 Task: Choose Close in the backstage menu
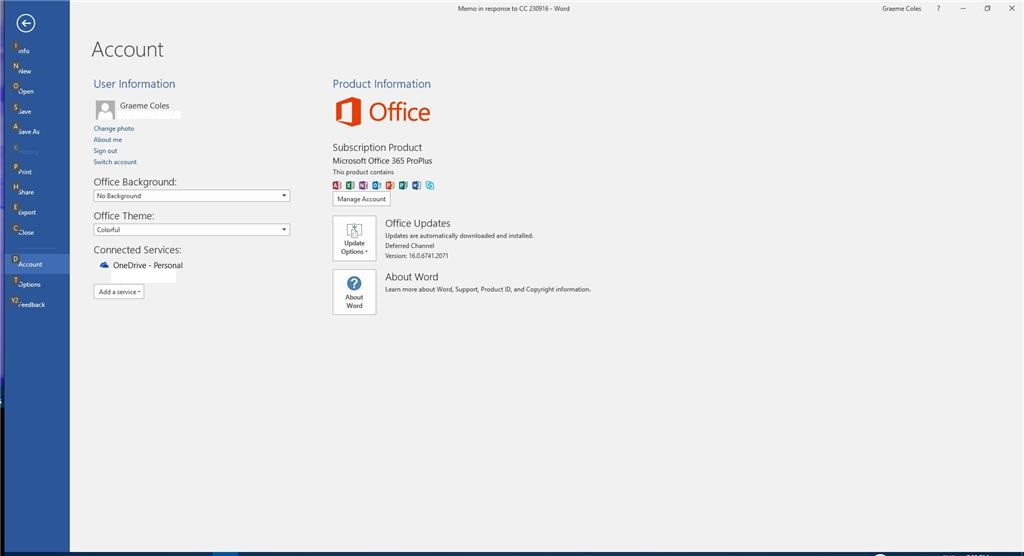(37, 232)
